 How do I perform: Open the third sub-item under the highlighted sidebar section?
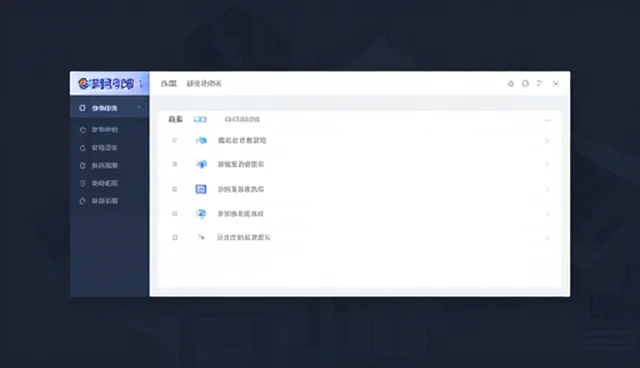[99, 165]
